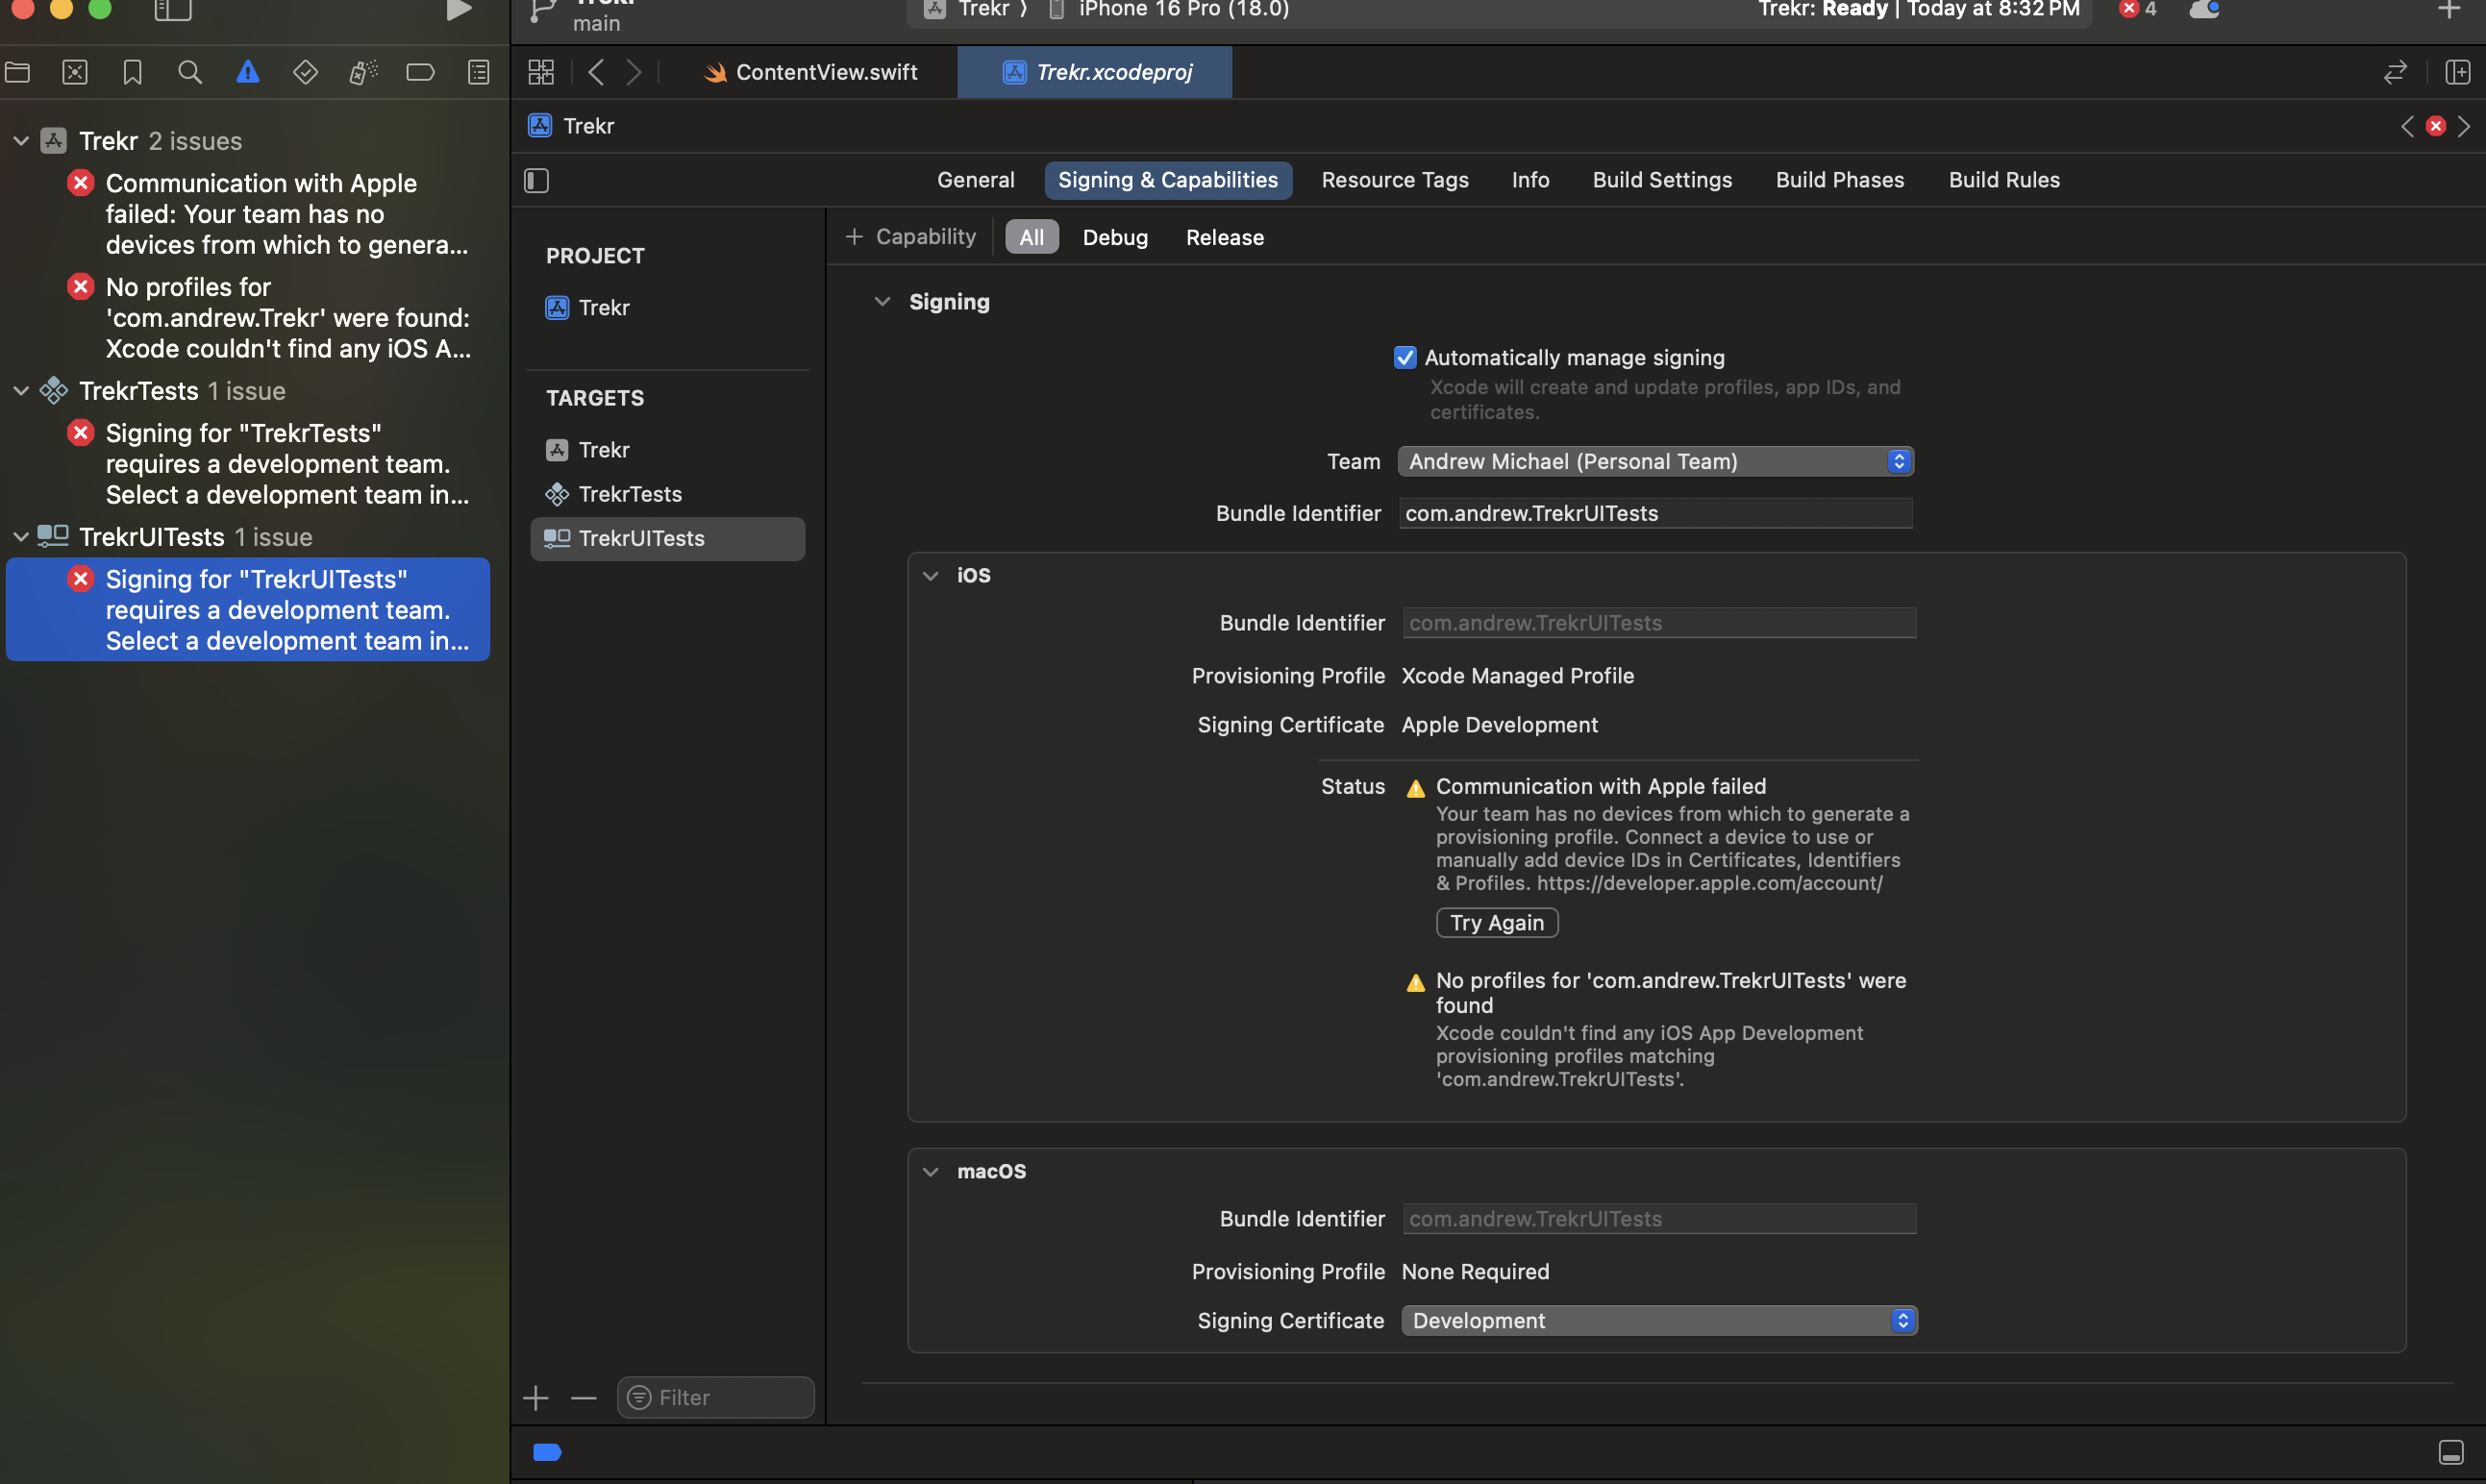Select the All configuration filter
Viewport: 2486px width, 1484px height.
(x=1032, y=237)
